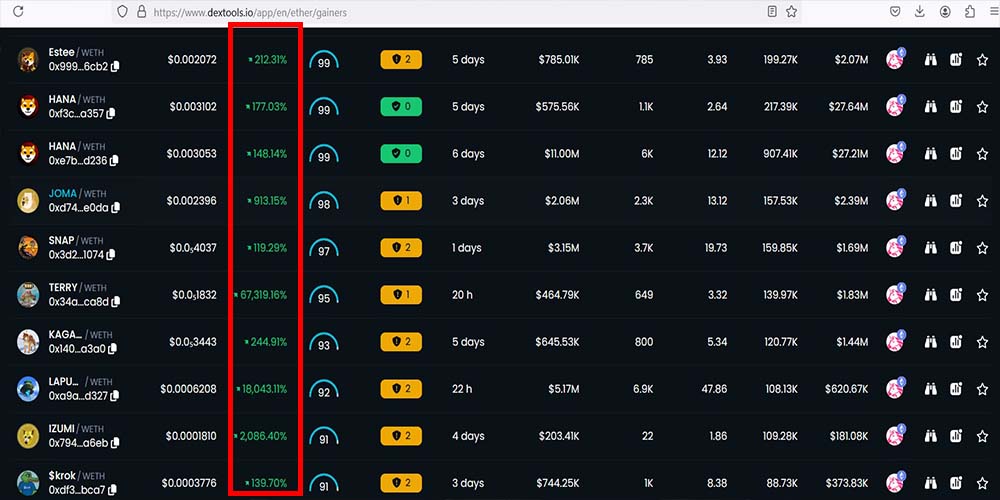Click binoculars icon in the IZUMI row
The image size is (1000, 500).
pos(930,436)
